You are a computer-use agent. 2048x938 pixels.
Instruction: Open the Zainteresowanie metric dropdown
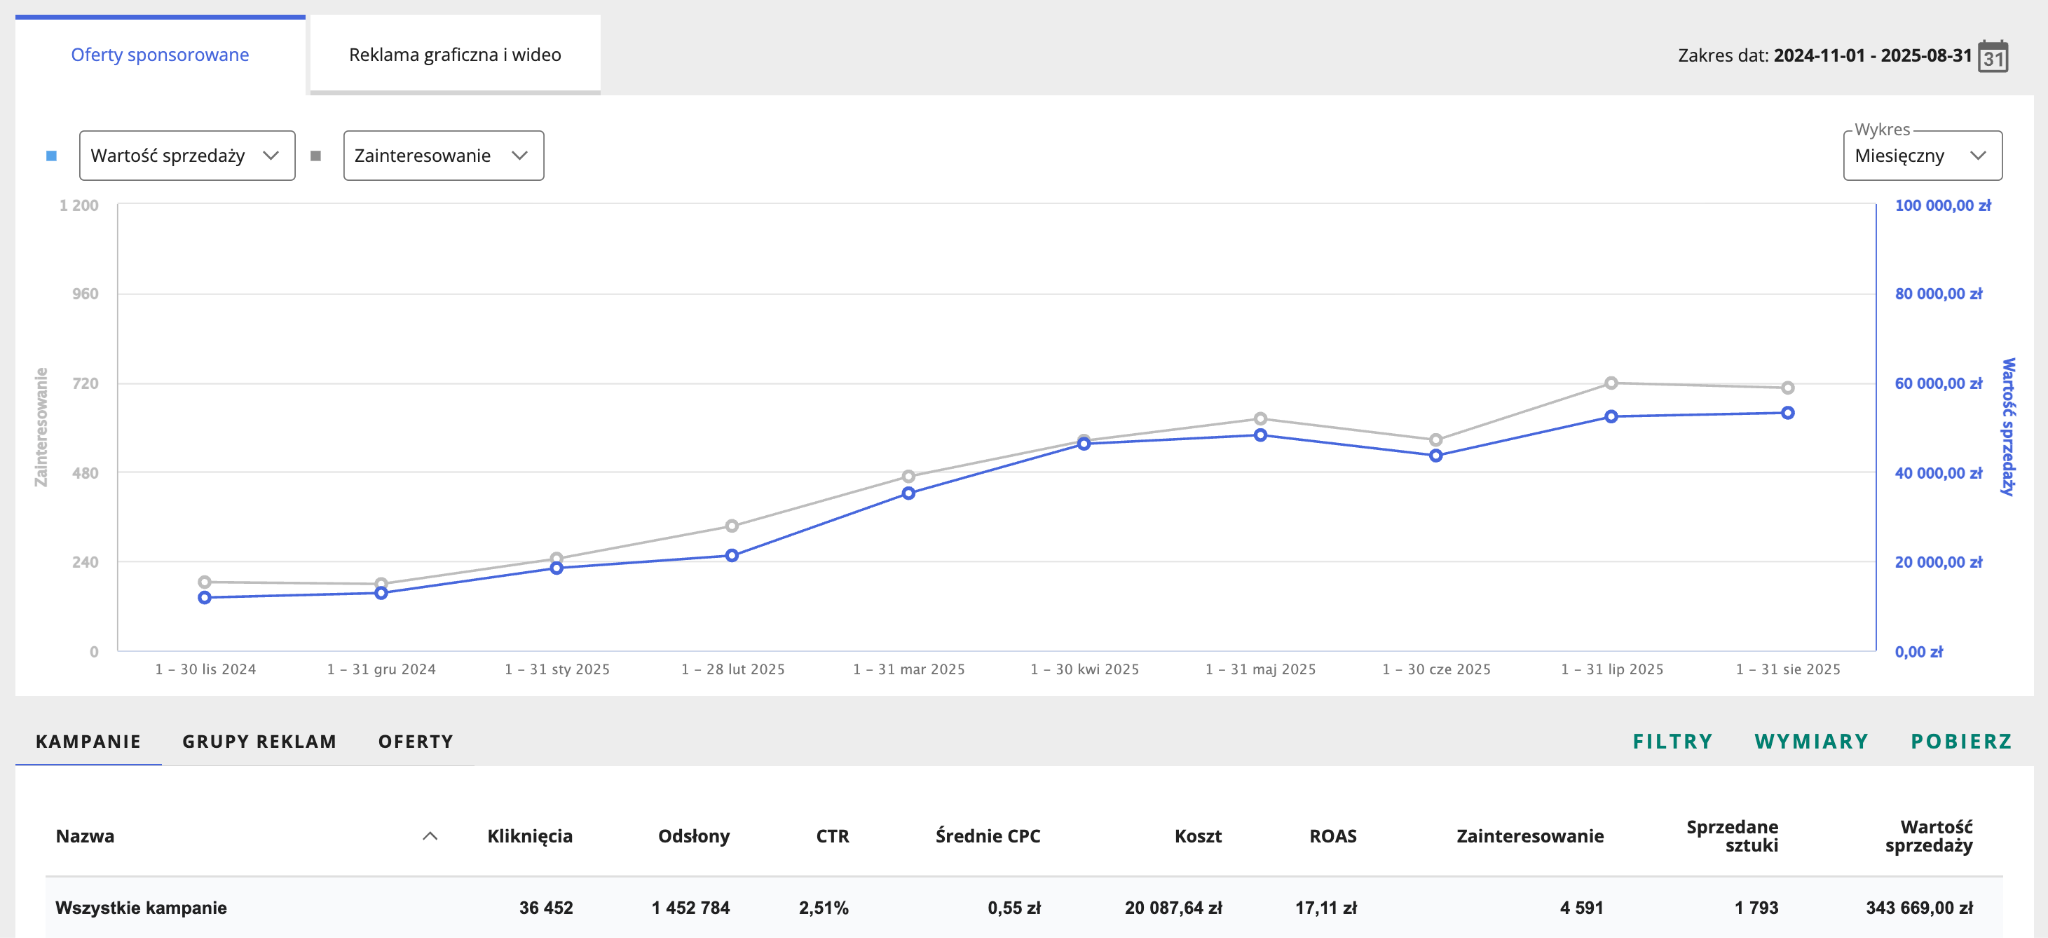point(444,156)
